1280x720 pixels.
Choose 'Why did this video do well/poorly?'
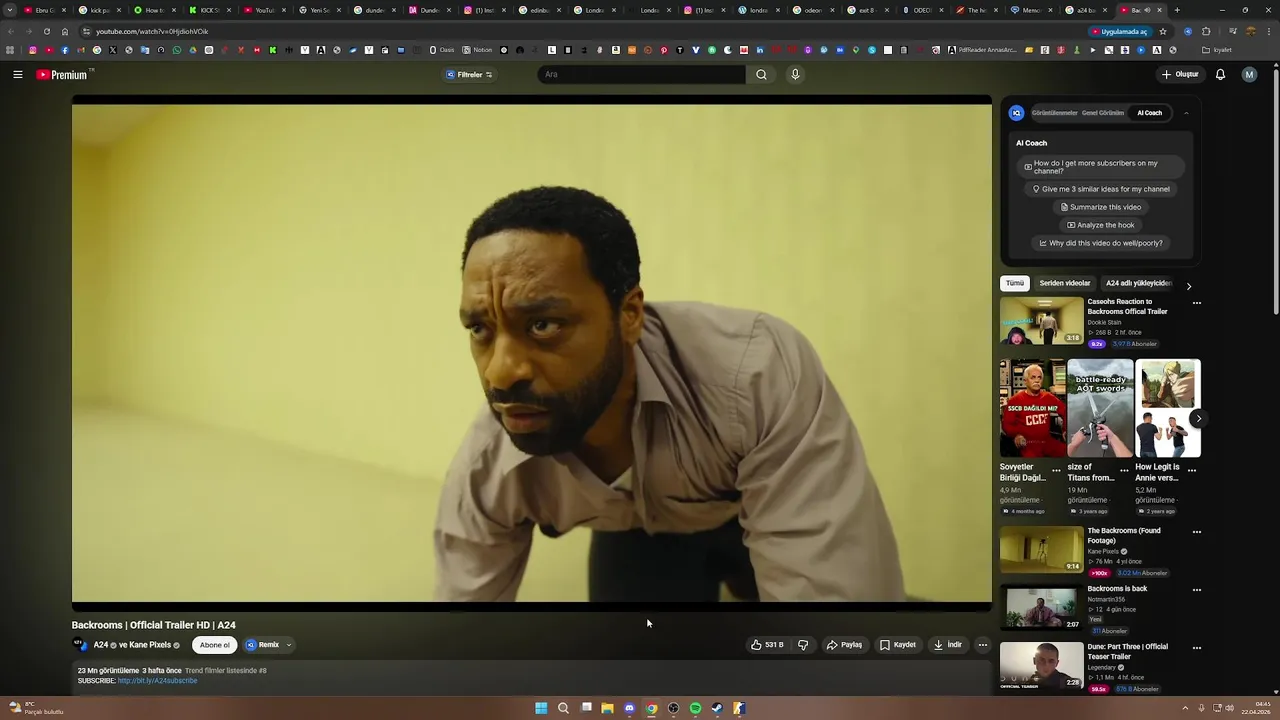[x=1101, y=243]
